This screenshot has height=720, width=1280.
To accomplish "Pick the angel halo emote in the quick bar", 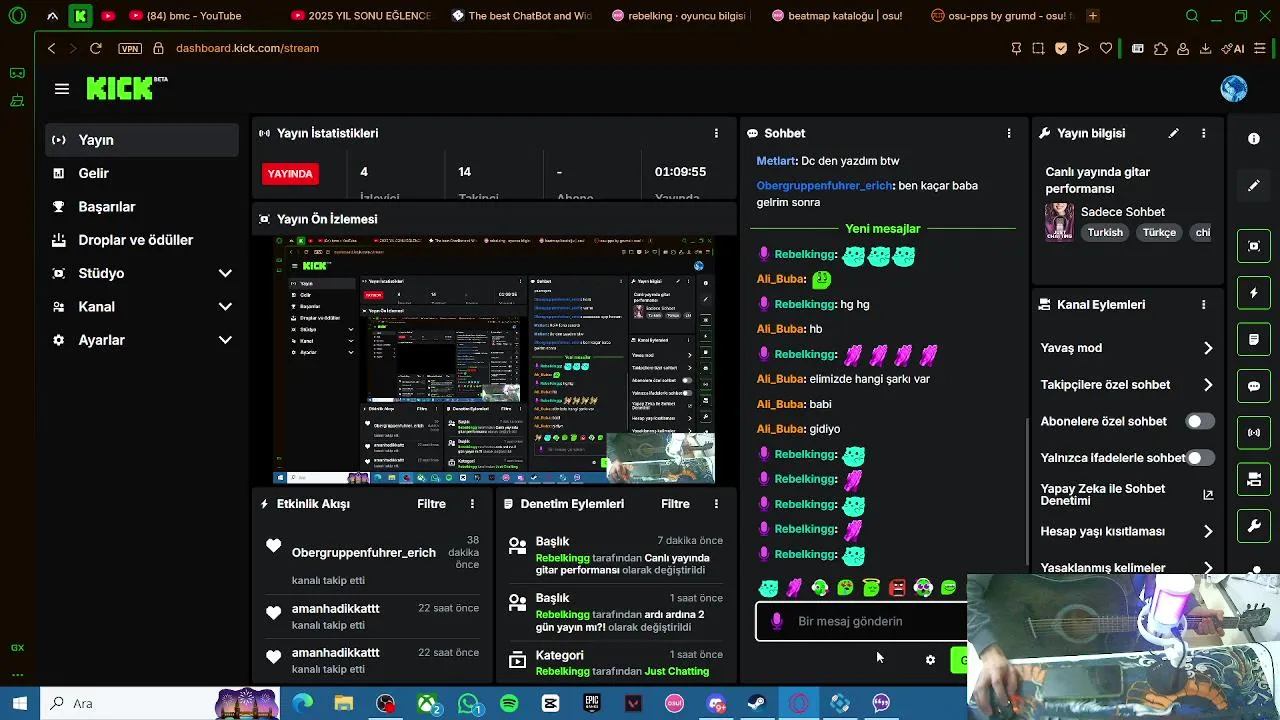I will [x=871, y=588].
